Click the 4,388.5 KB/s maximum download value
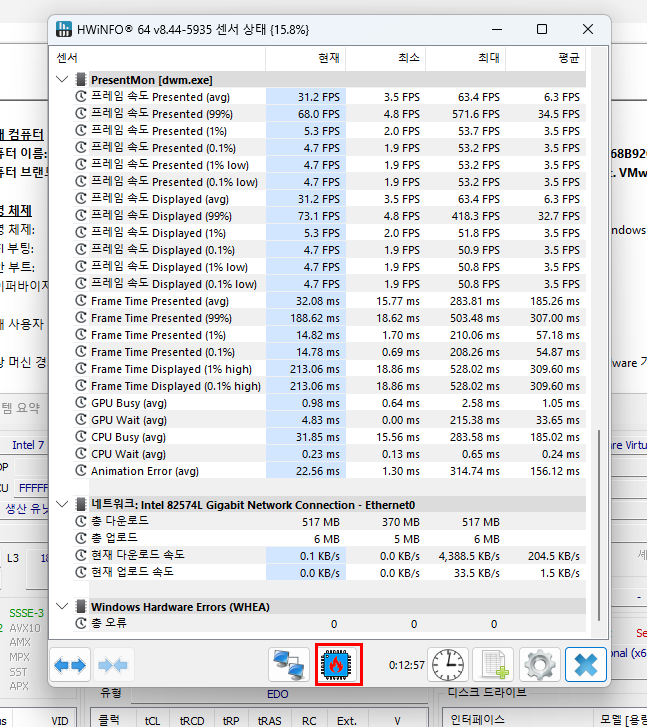This screenshot has width=647, height=727. [469, 556]
